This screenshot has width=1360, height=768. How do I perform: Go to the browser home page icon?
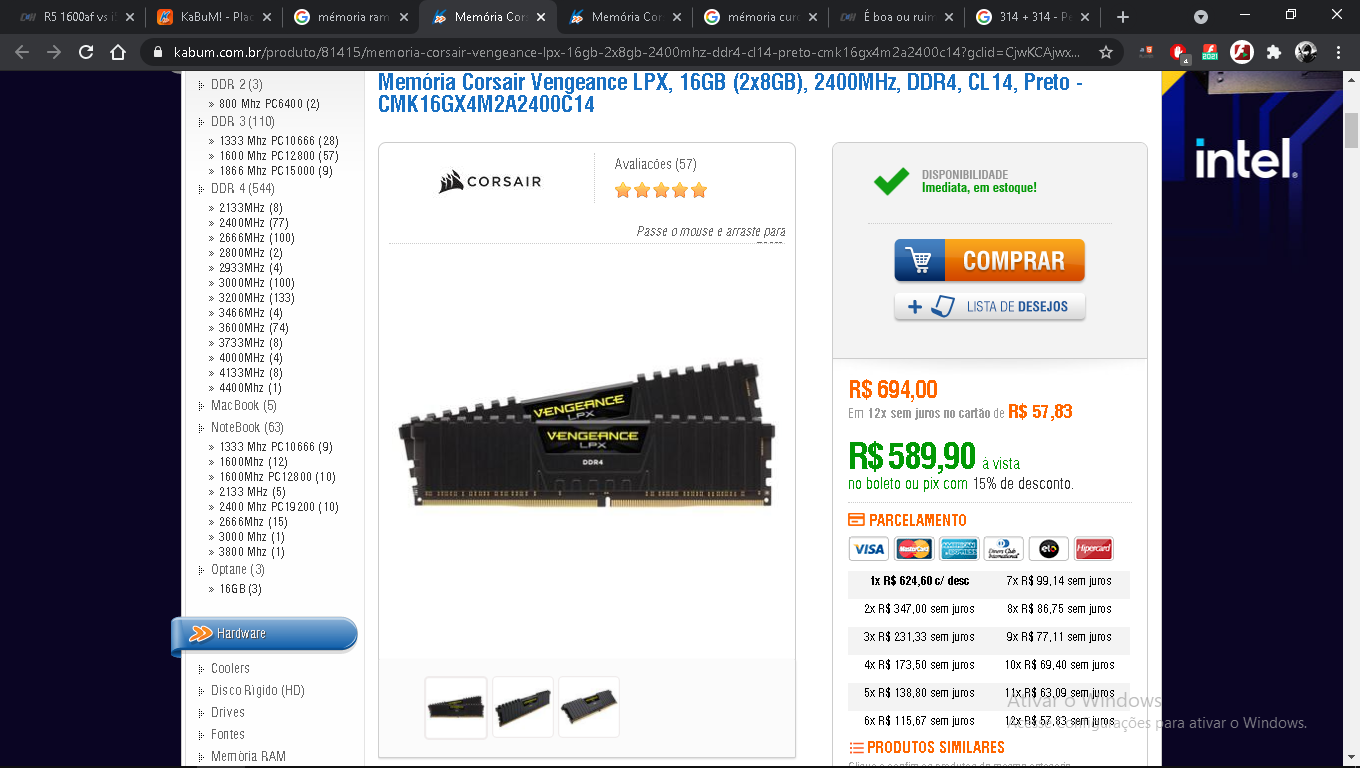click(118, 52)
